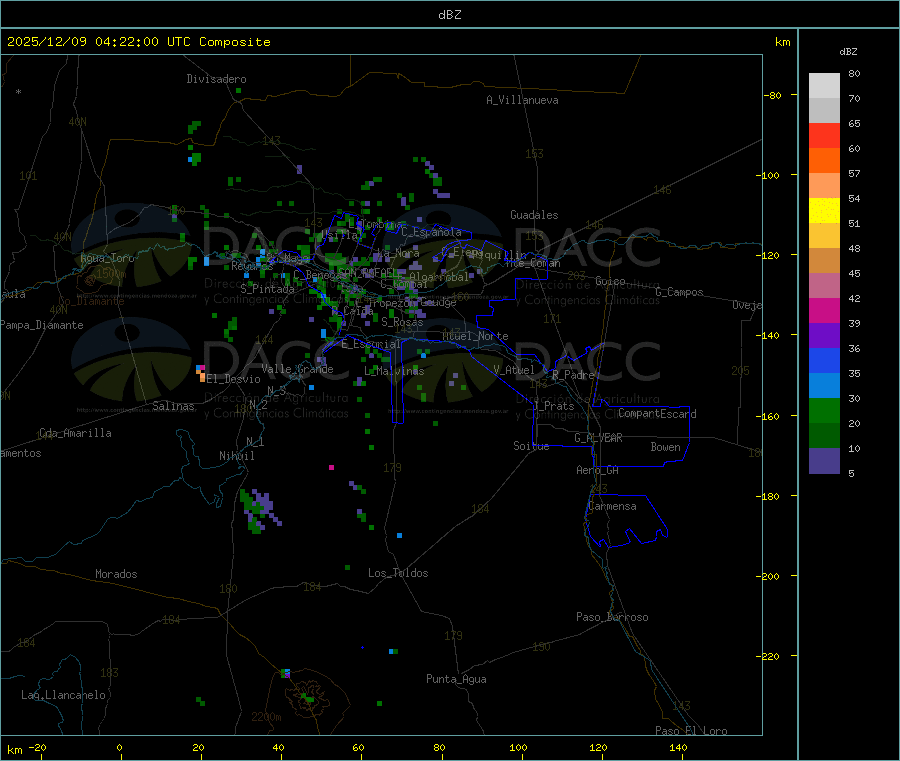This screenshot has height=761, width=900.
Task: Click the 'Bowen' map label
Action: tap(666, 447)
